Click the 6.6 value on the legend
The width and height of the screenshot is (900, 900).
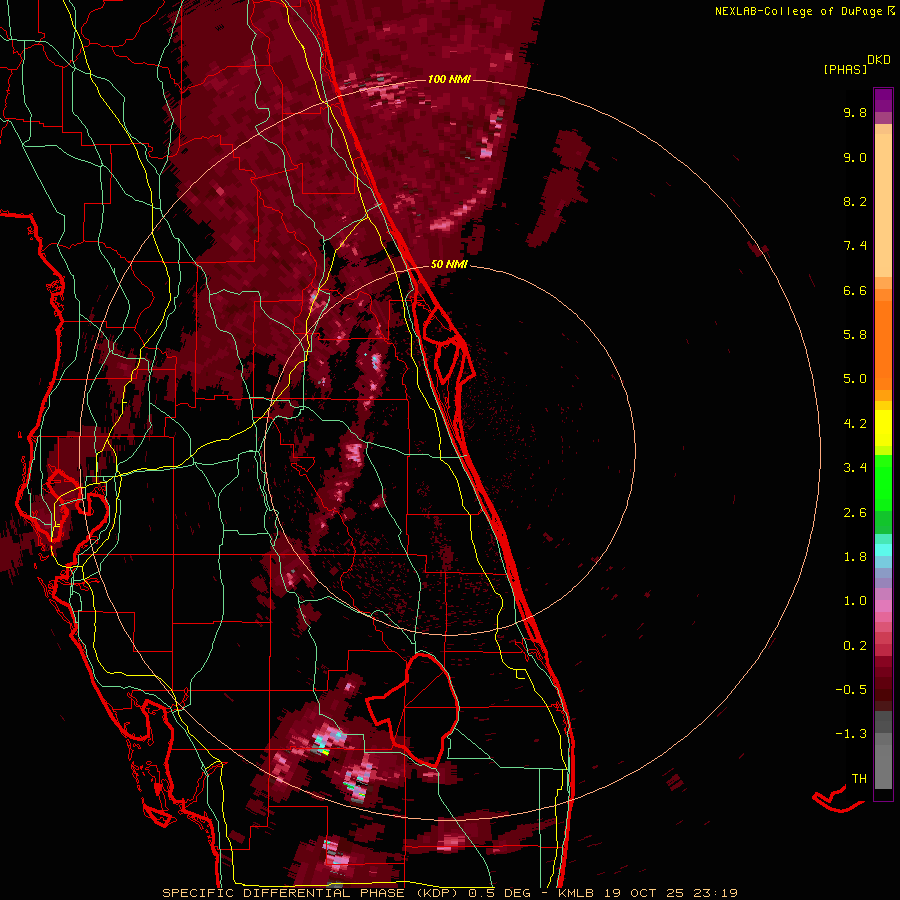[855, 290]
